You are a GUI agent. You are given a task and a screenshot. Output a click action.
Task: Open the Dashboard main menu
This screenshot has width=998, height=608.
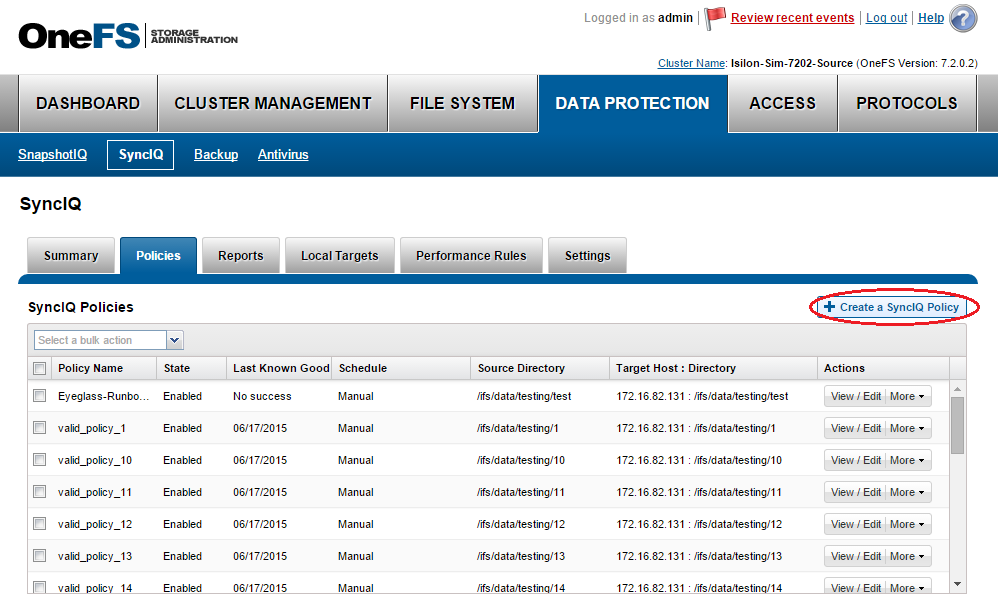pos(88,104)
